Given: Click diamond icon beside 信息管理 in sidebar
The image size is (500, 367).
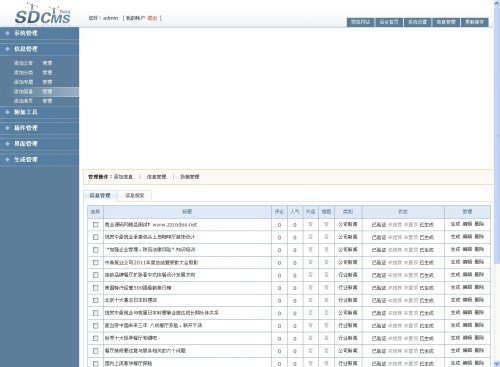Looking at the screenshot, I should click(7, 49).
